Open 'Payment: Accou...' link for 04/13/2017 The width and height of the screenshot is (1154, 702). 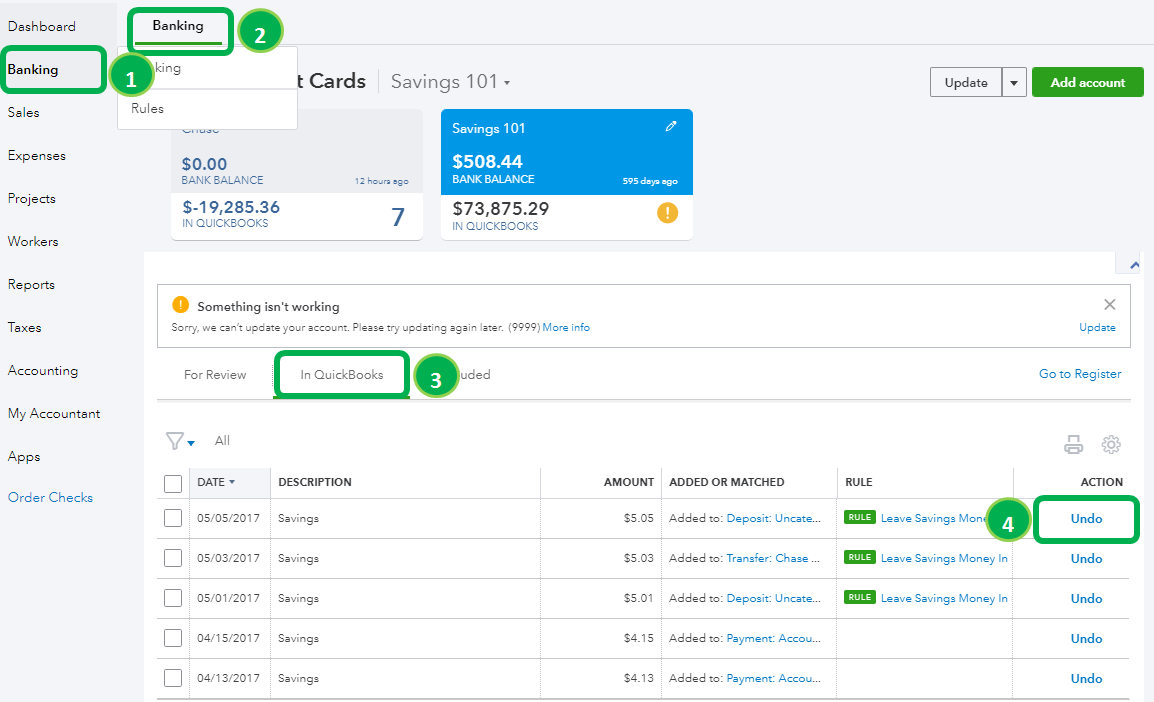tap(774, 678)
